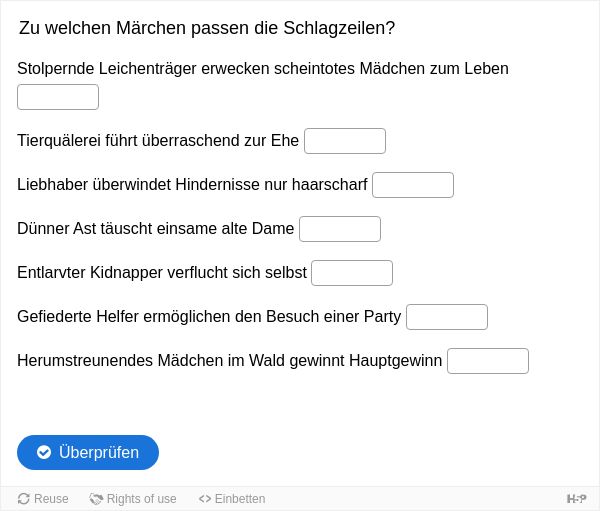Click the Überprüfen button

88,452
